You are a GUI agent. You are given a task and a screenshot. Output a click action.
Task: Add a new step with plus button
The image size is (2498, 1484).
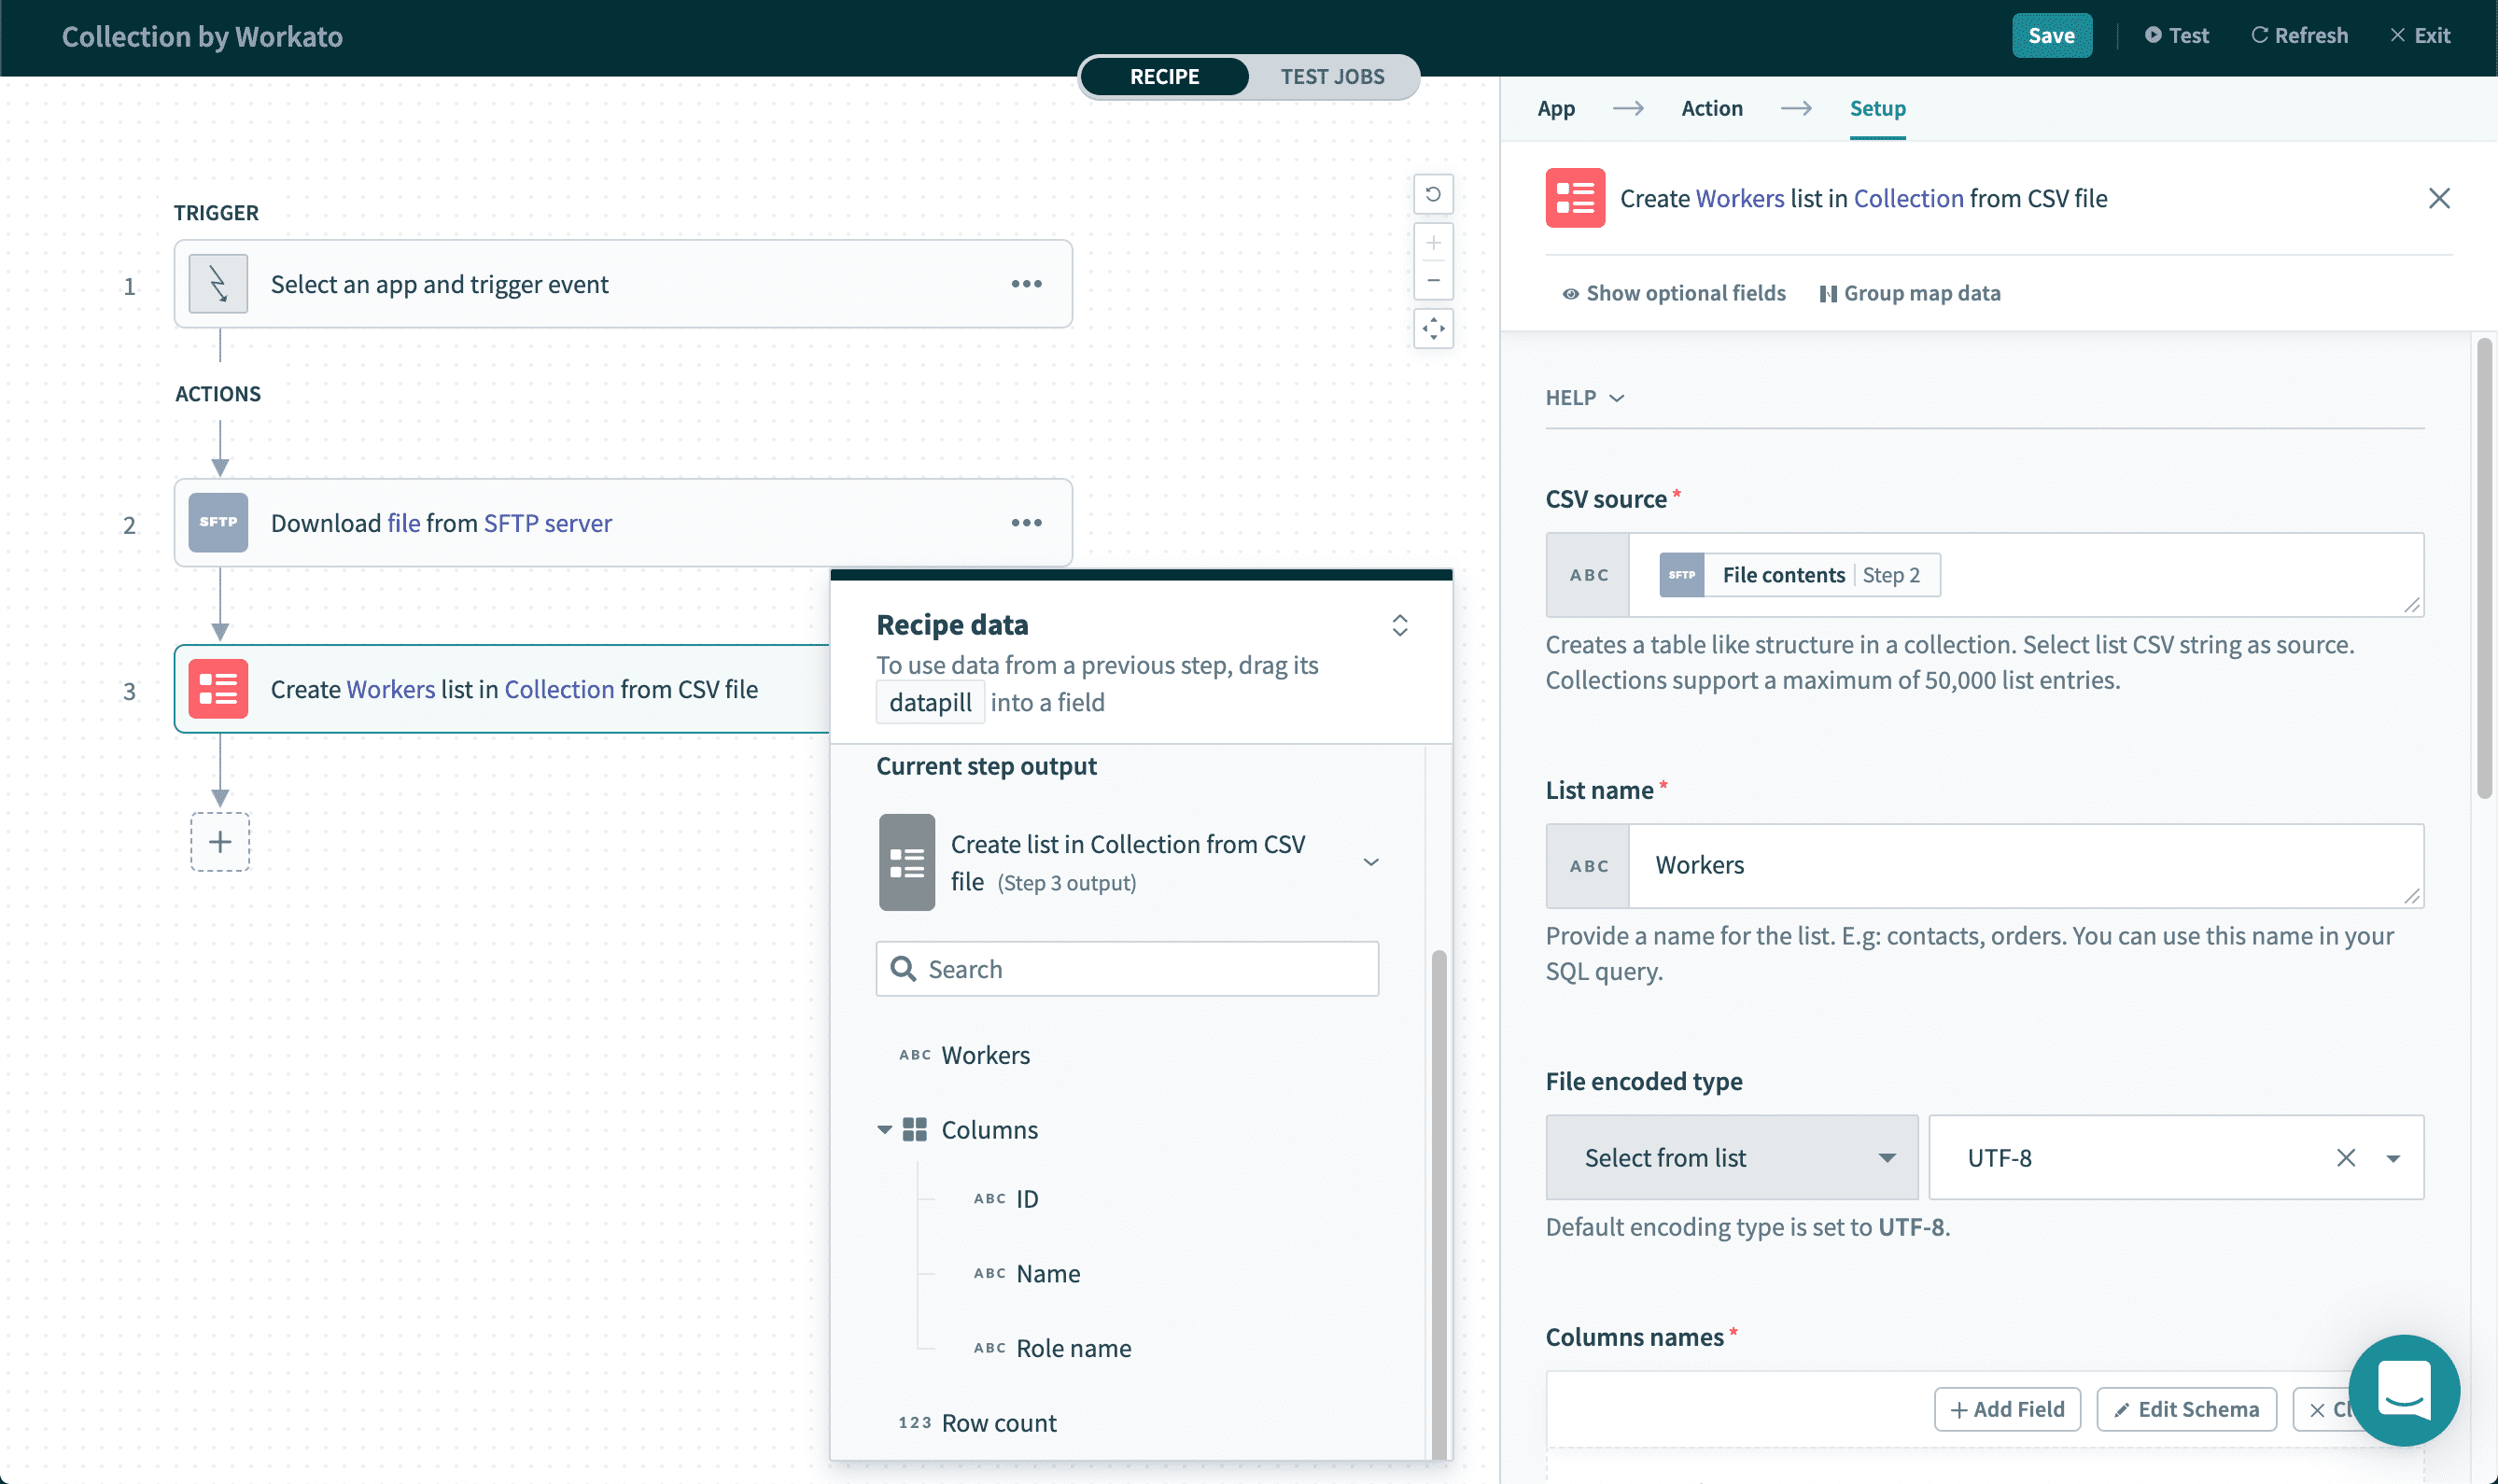[x=220, y=842]
